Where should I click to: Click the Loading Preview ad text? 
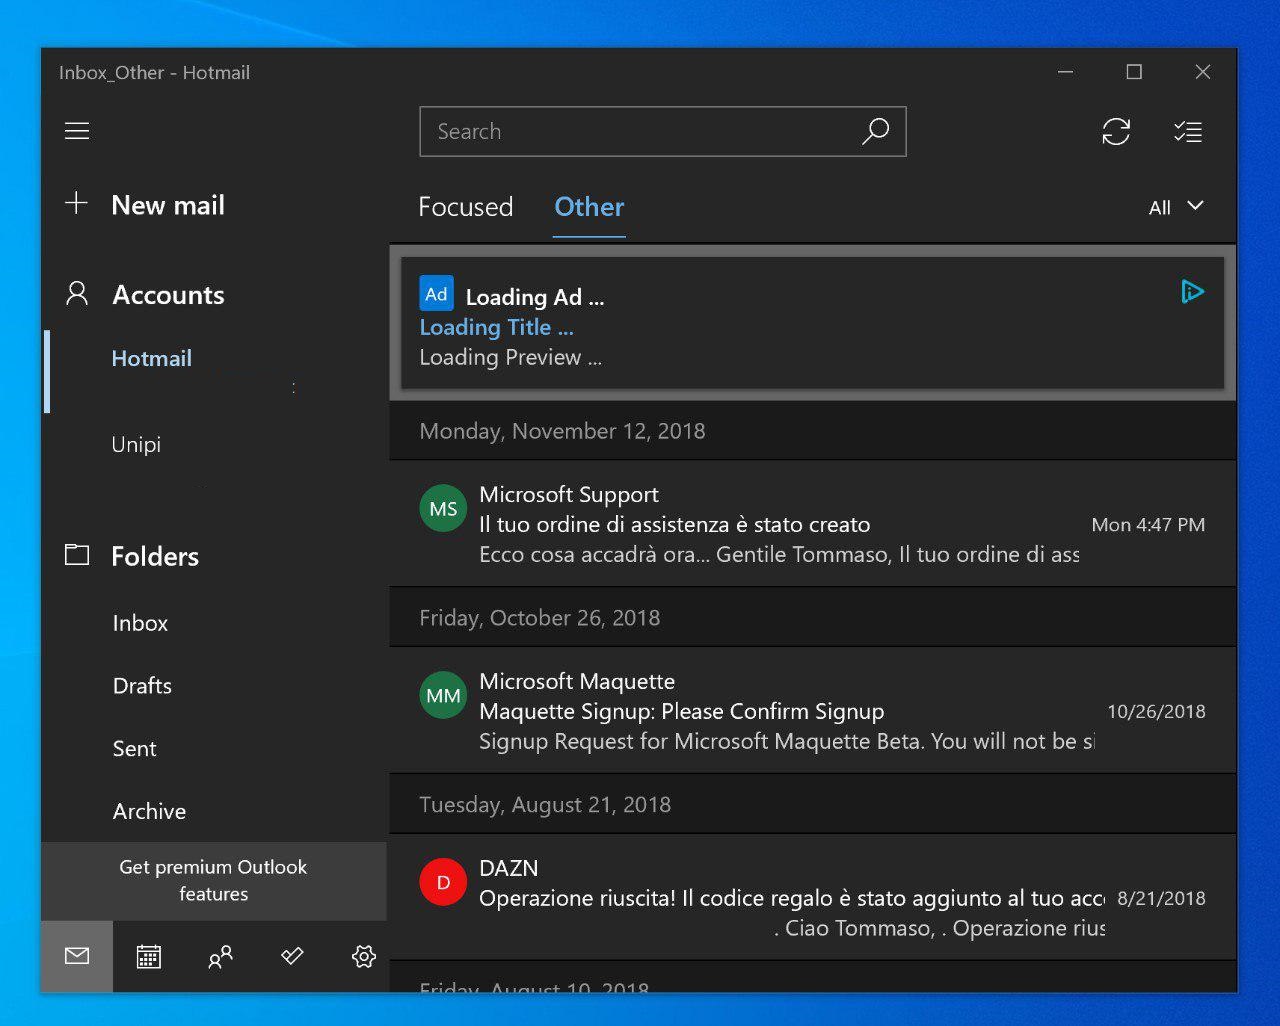510,357
